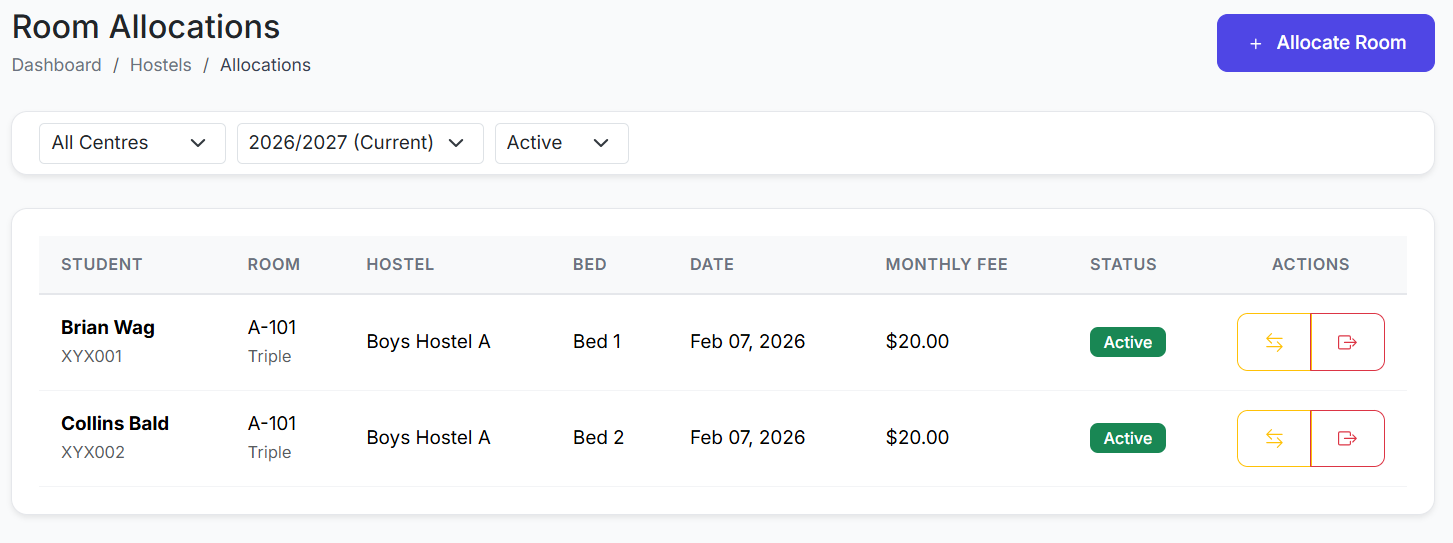Viewport: 1453px width, 543px height.
Task: Click the Date column header
Action: [712, 265]
